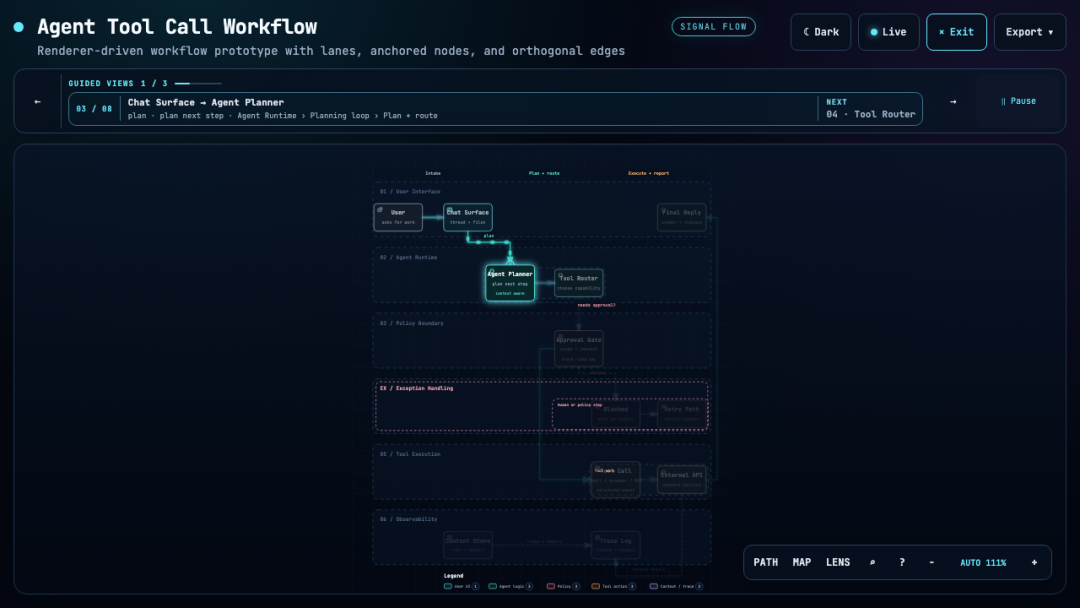Image resolution: width=1080 pixels, height=608 pixels.
Task: Zoom out with the minus button
Action: (x=931, y=563)
